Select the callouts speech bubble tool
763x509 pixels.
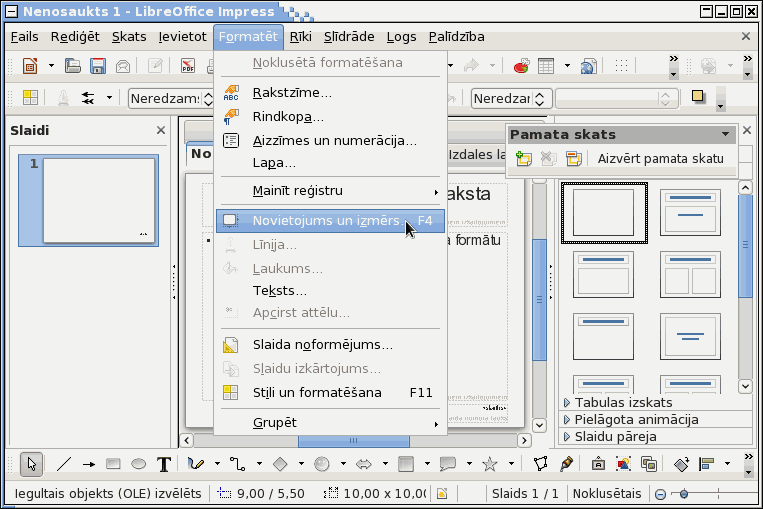pos(448,464)
